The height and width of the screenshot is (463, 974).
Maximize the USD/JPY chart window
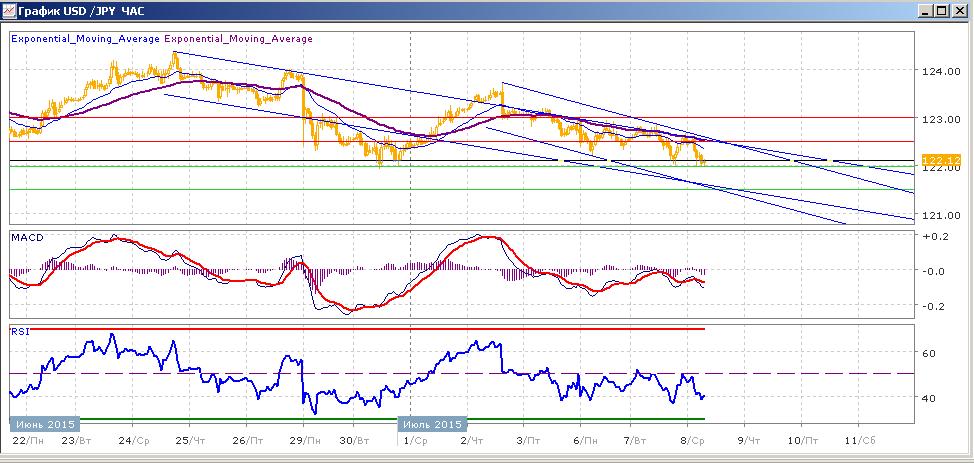[942, 11]
